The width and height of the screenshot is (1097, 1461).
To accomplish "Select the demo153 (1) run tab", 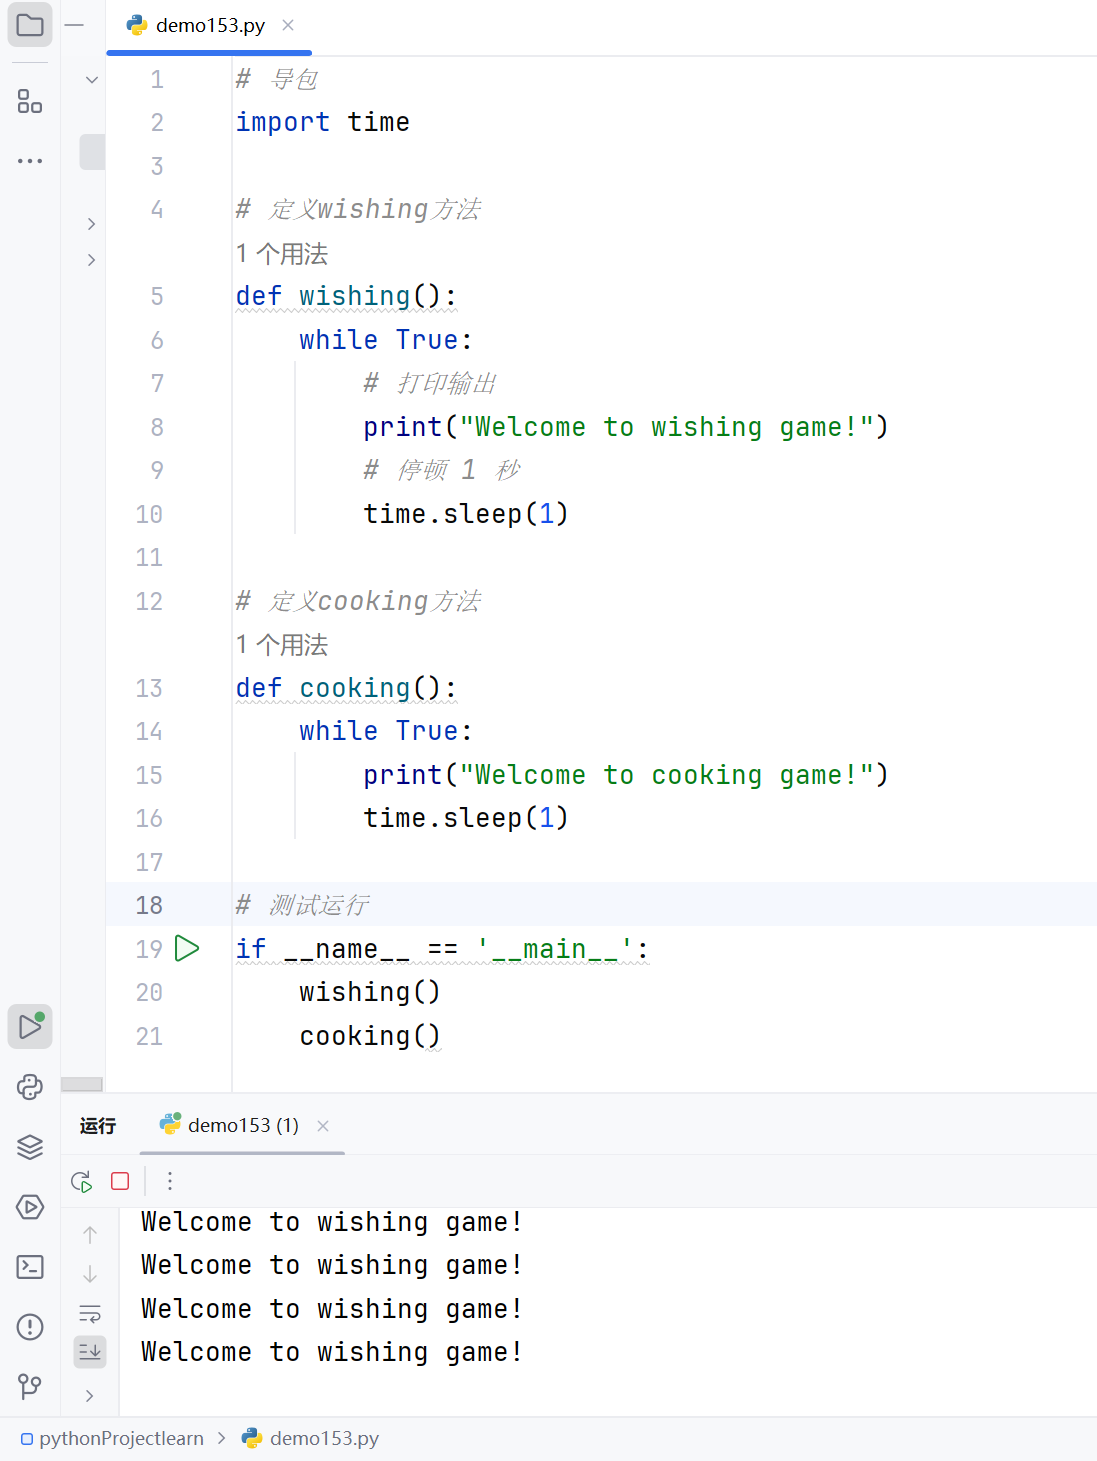I will pyautogui.click(x=243, y=1126).
